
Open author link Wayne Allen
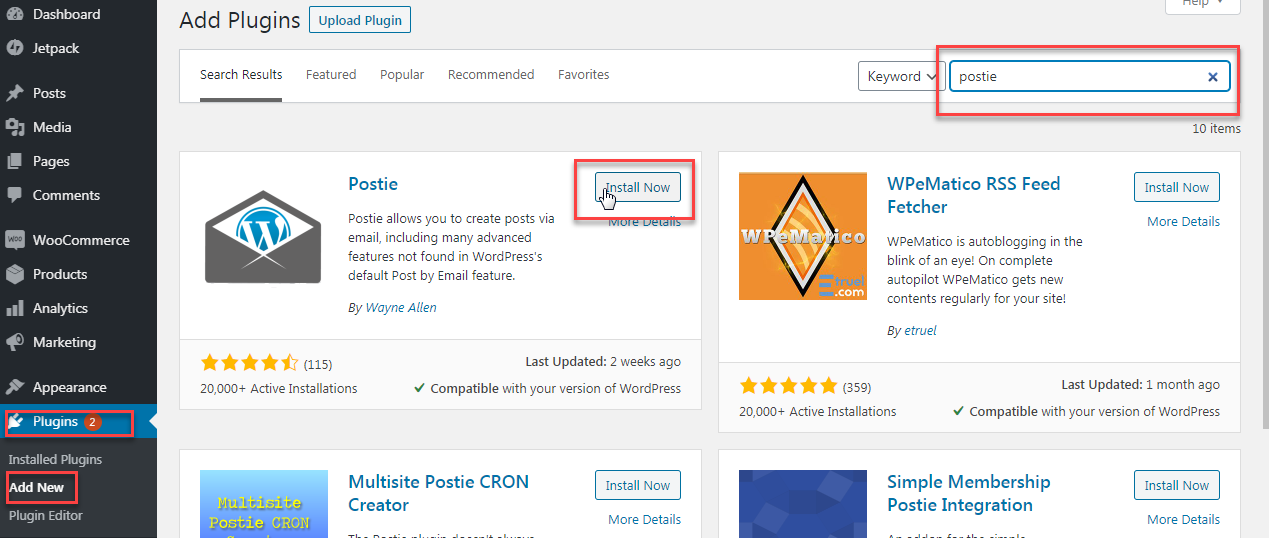tap(401, 308)
